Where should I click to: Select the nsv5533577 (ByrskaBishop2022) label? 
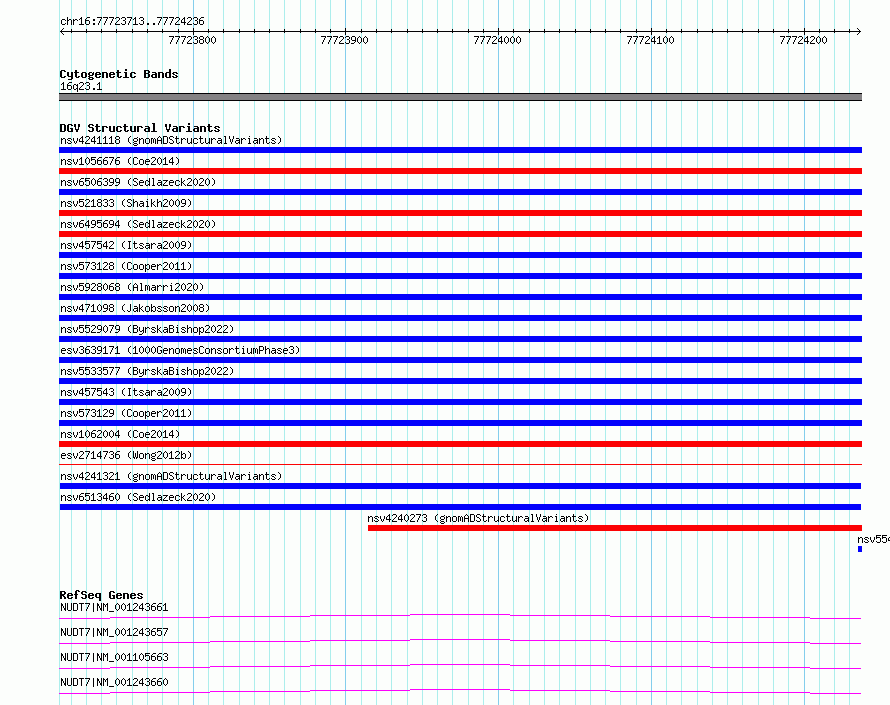(x=147, y=371)
